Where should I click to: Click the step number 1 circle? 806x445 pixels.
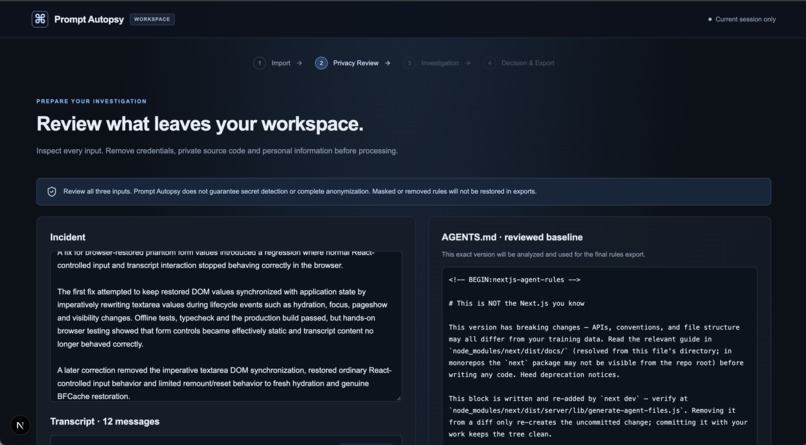260,63
